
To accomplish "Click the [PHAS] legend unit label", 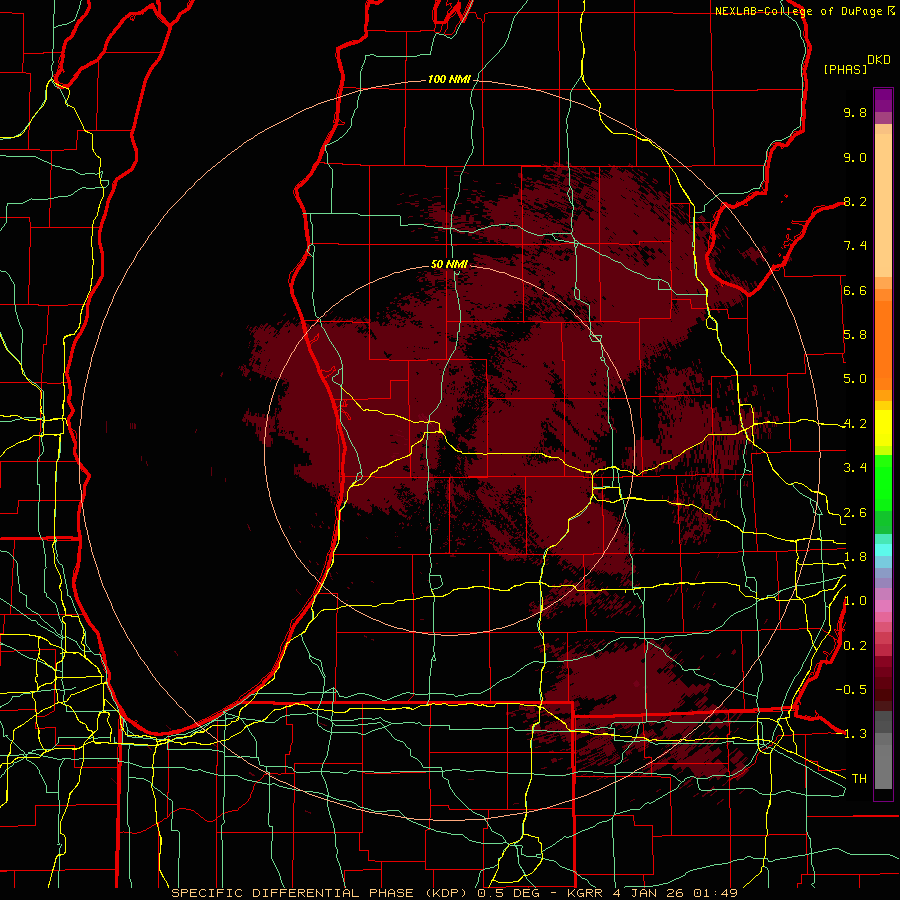I will 845,69.
